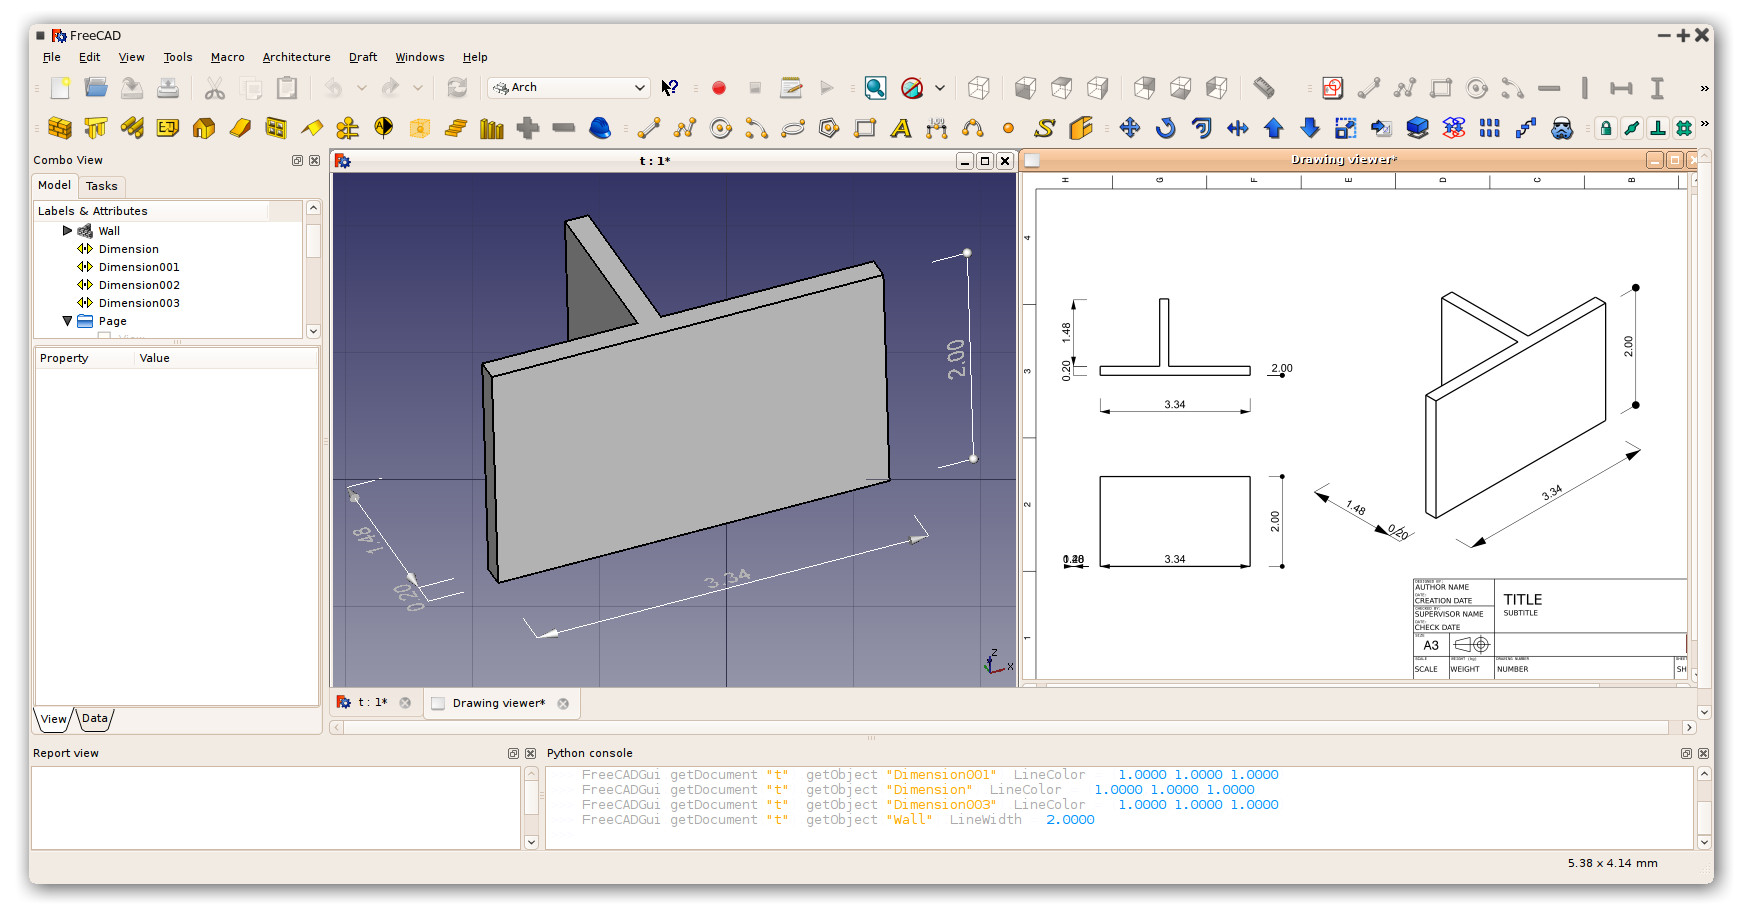Toggle the grid snap button

1684,128
